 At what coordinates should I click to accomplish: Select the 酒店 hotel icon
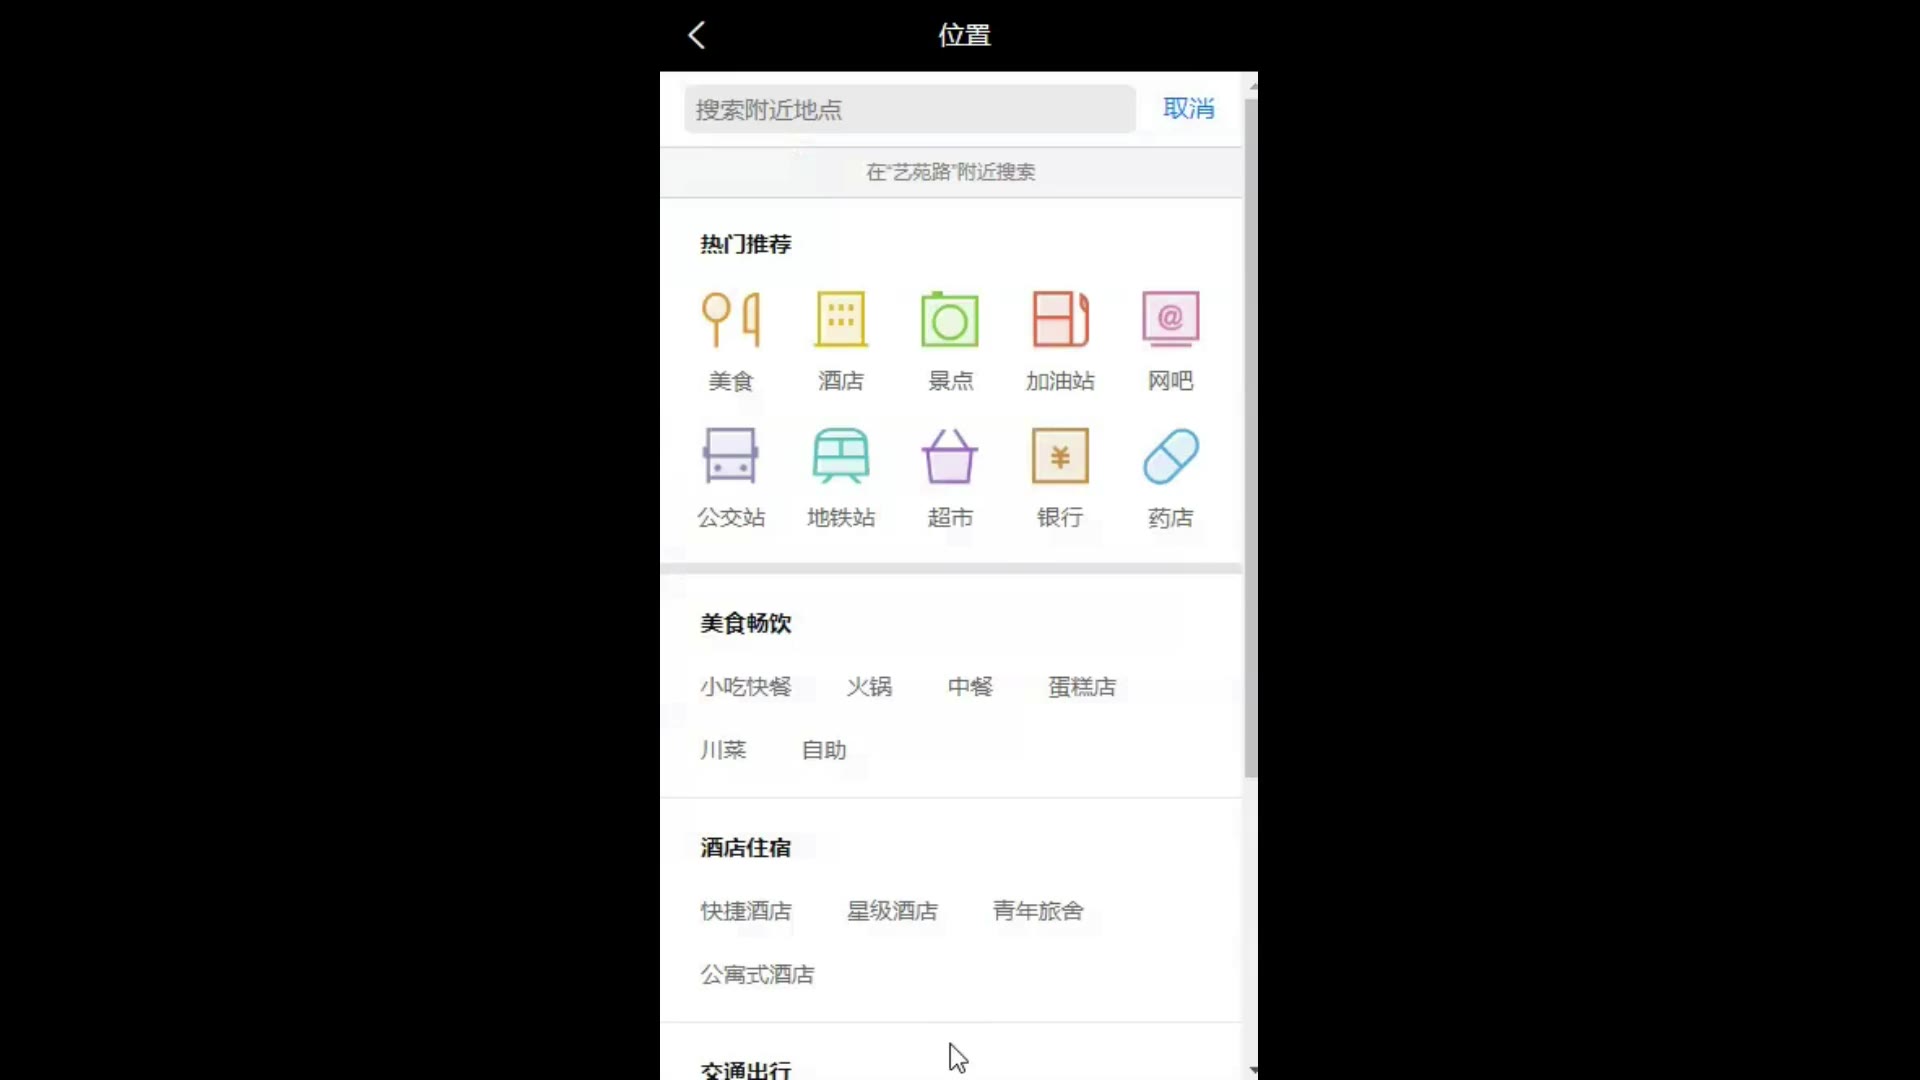tap(840, 321)
